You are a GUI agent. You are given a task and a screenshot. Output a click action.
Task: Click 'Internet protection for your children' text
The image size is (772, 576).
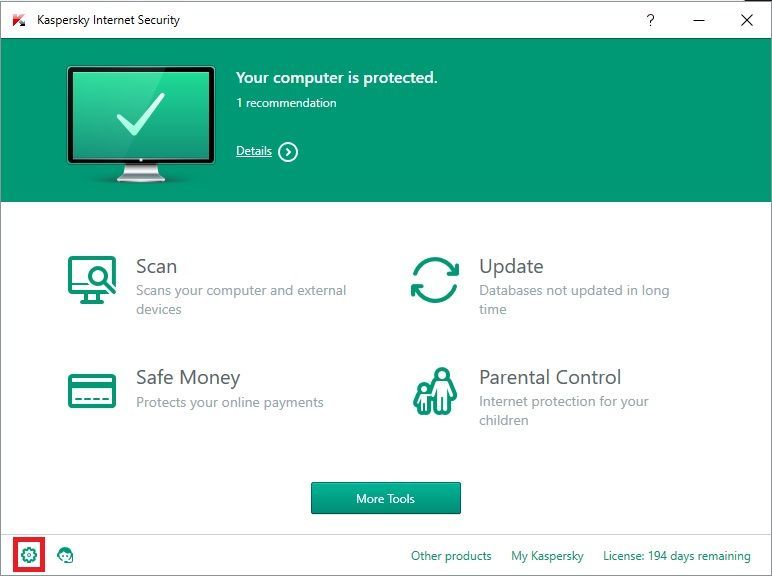coord(564,411)
